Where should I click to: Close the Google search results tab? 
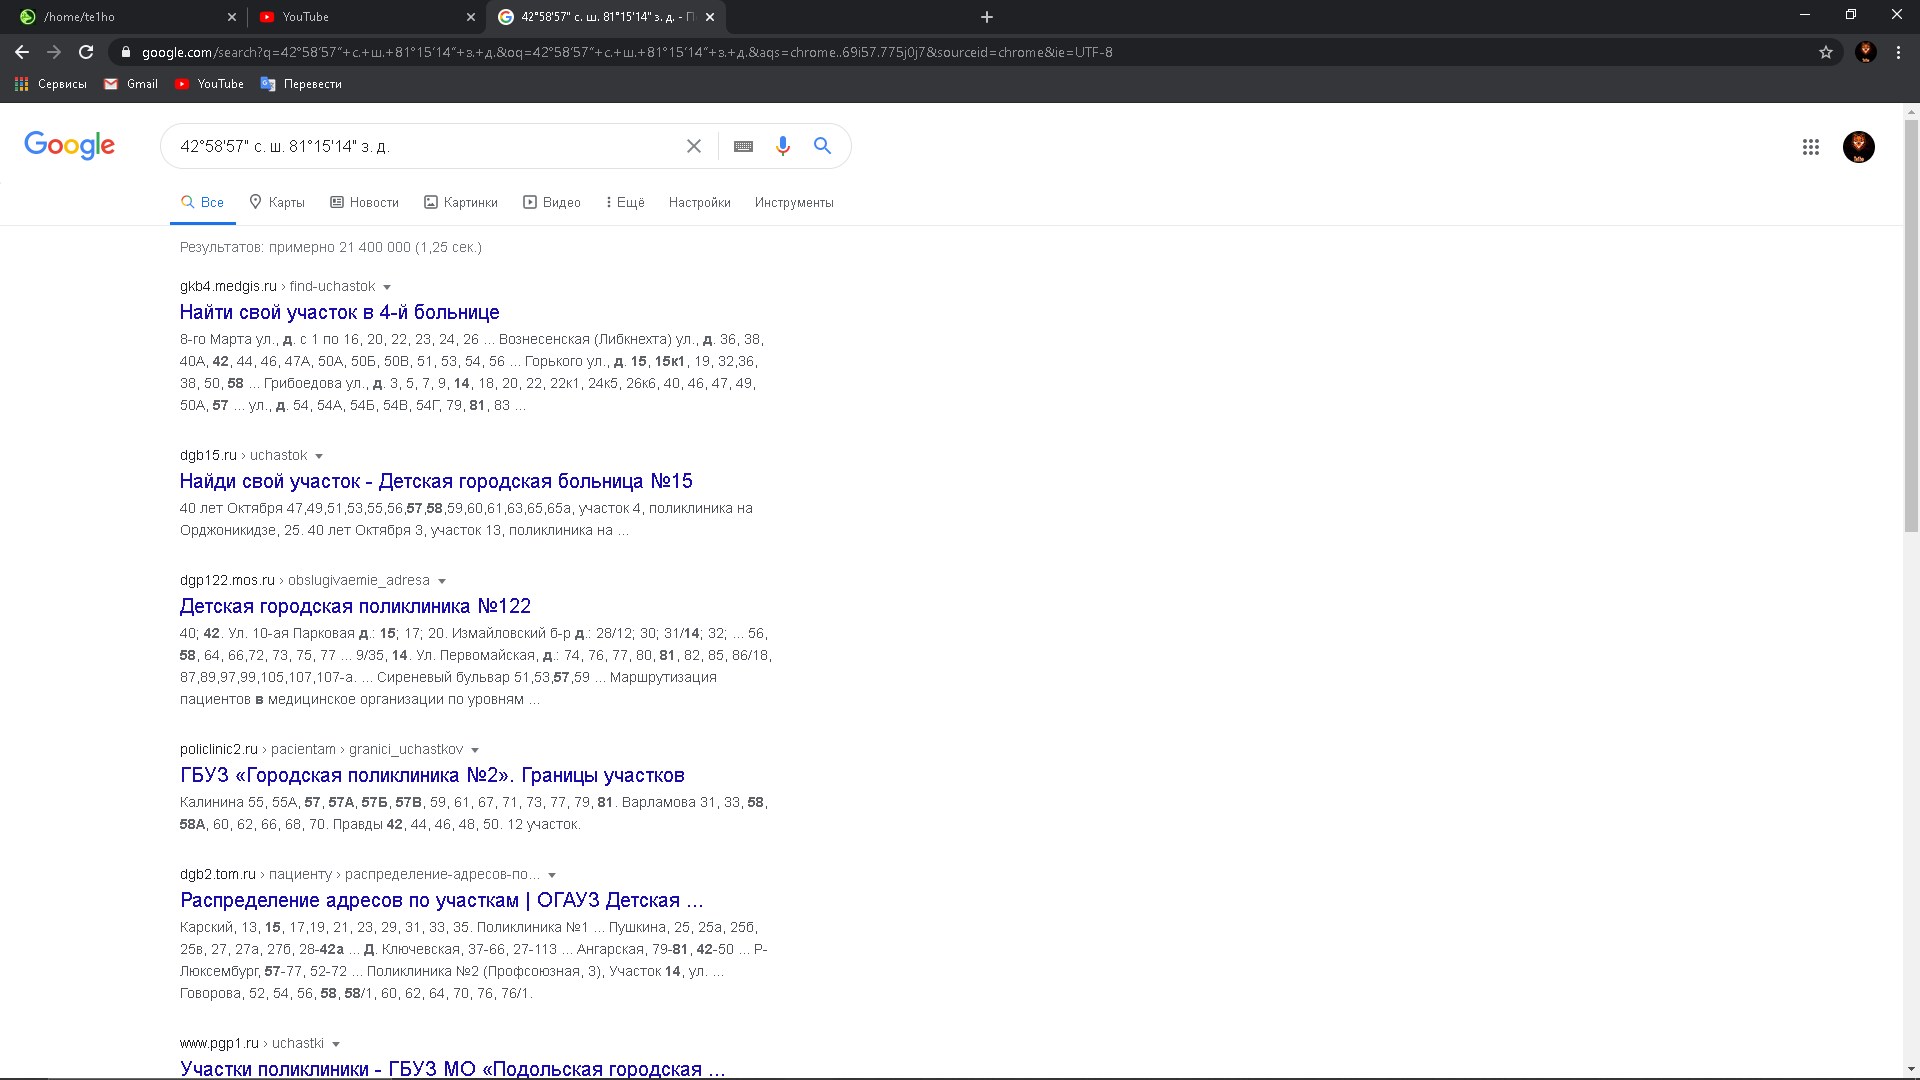[x=710, y=17]
